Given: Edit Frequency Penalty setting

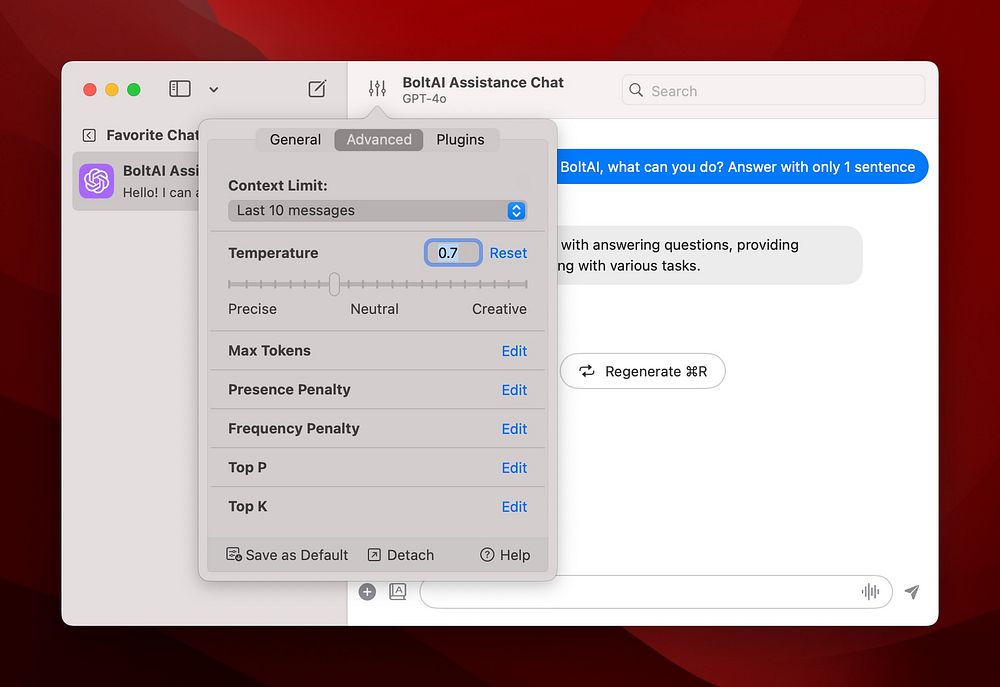Looking at the screenshot, I should [x=514, y=429].
